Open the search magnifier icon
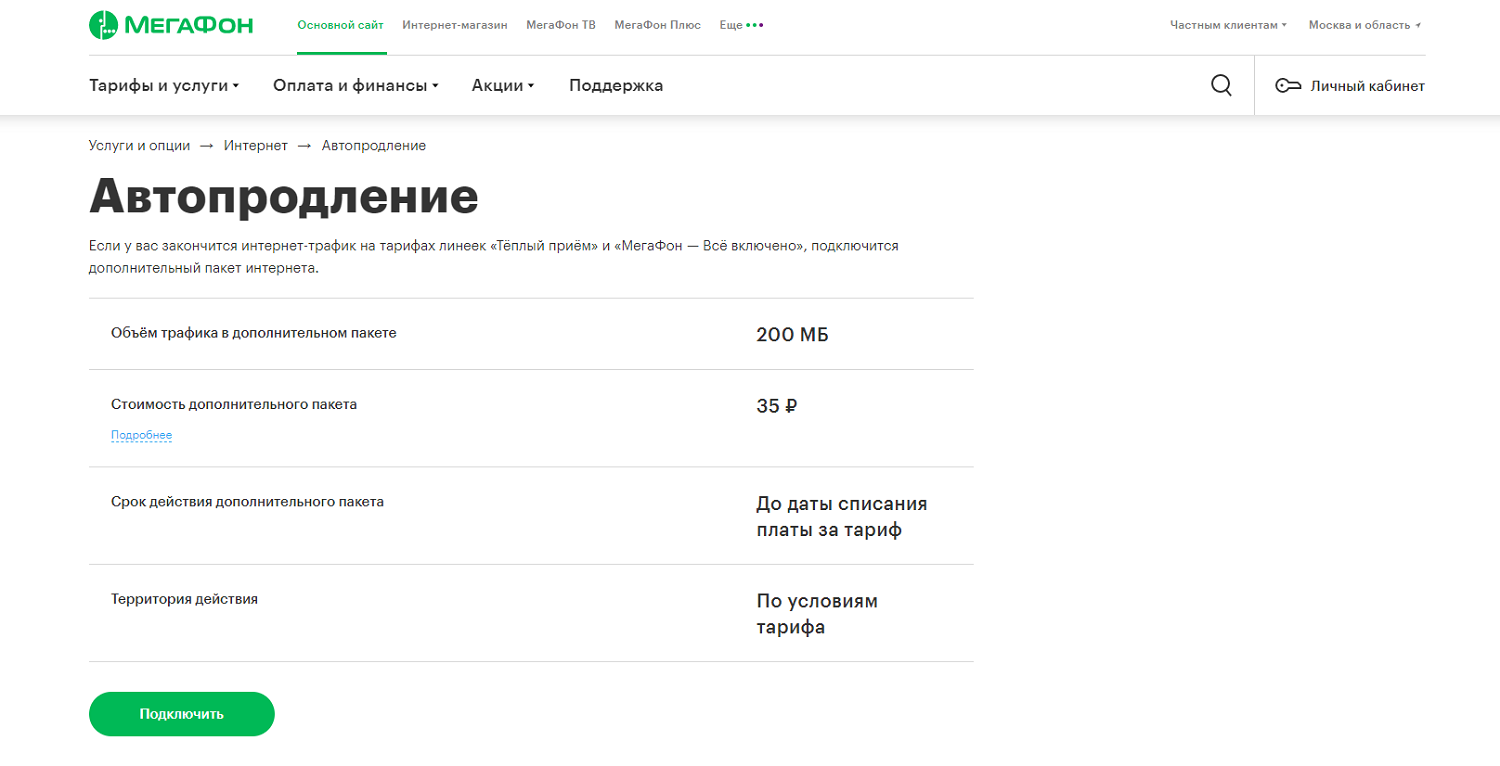 (x=1221, y=86)
